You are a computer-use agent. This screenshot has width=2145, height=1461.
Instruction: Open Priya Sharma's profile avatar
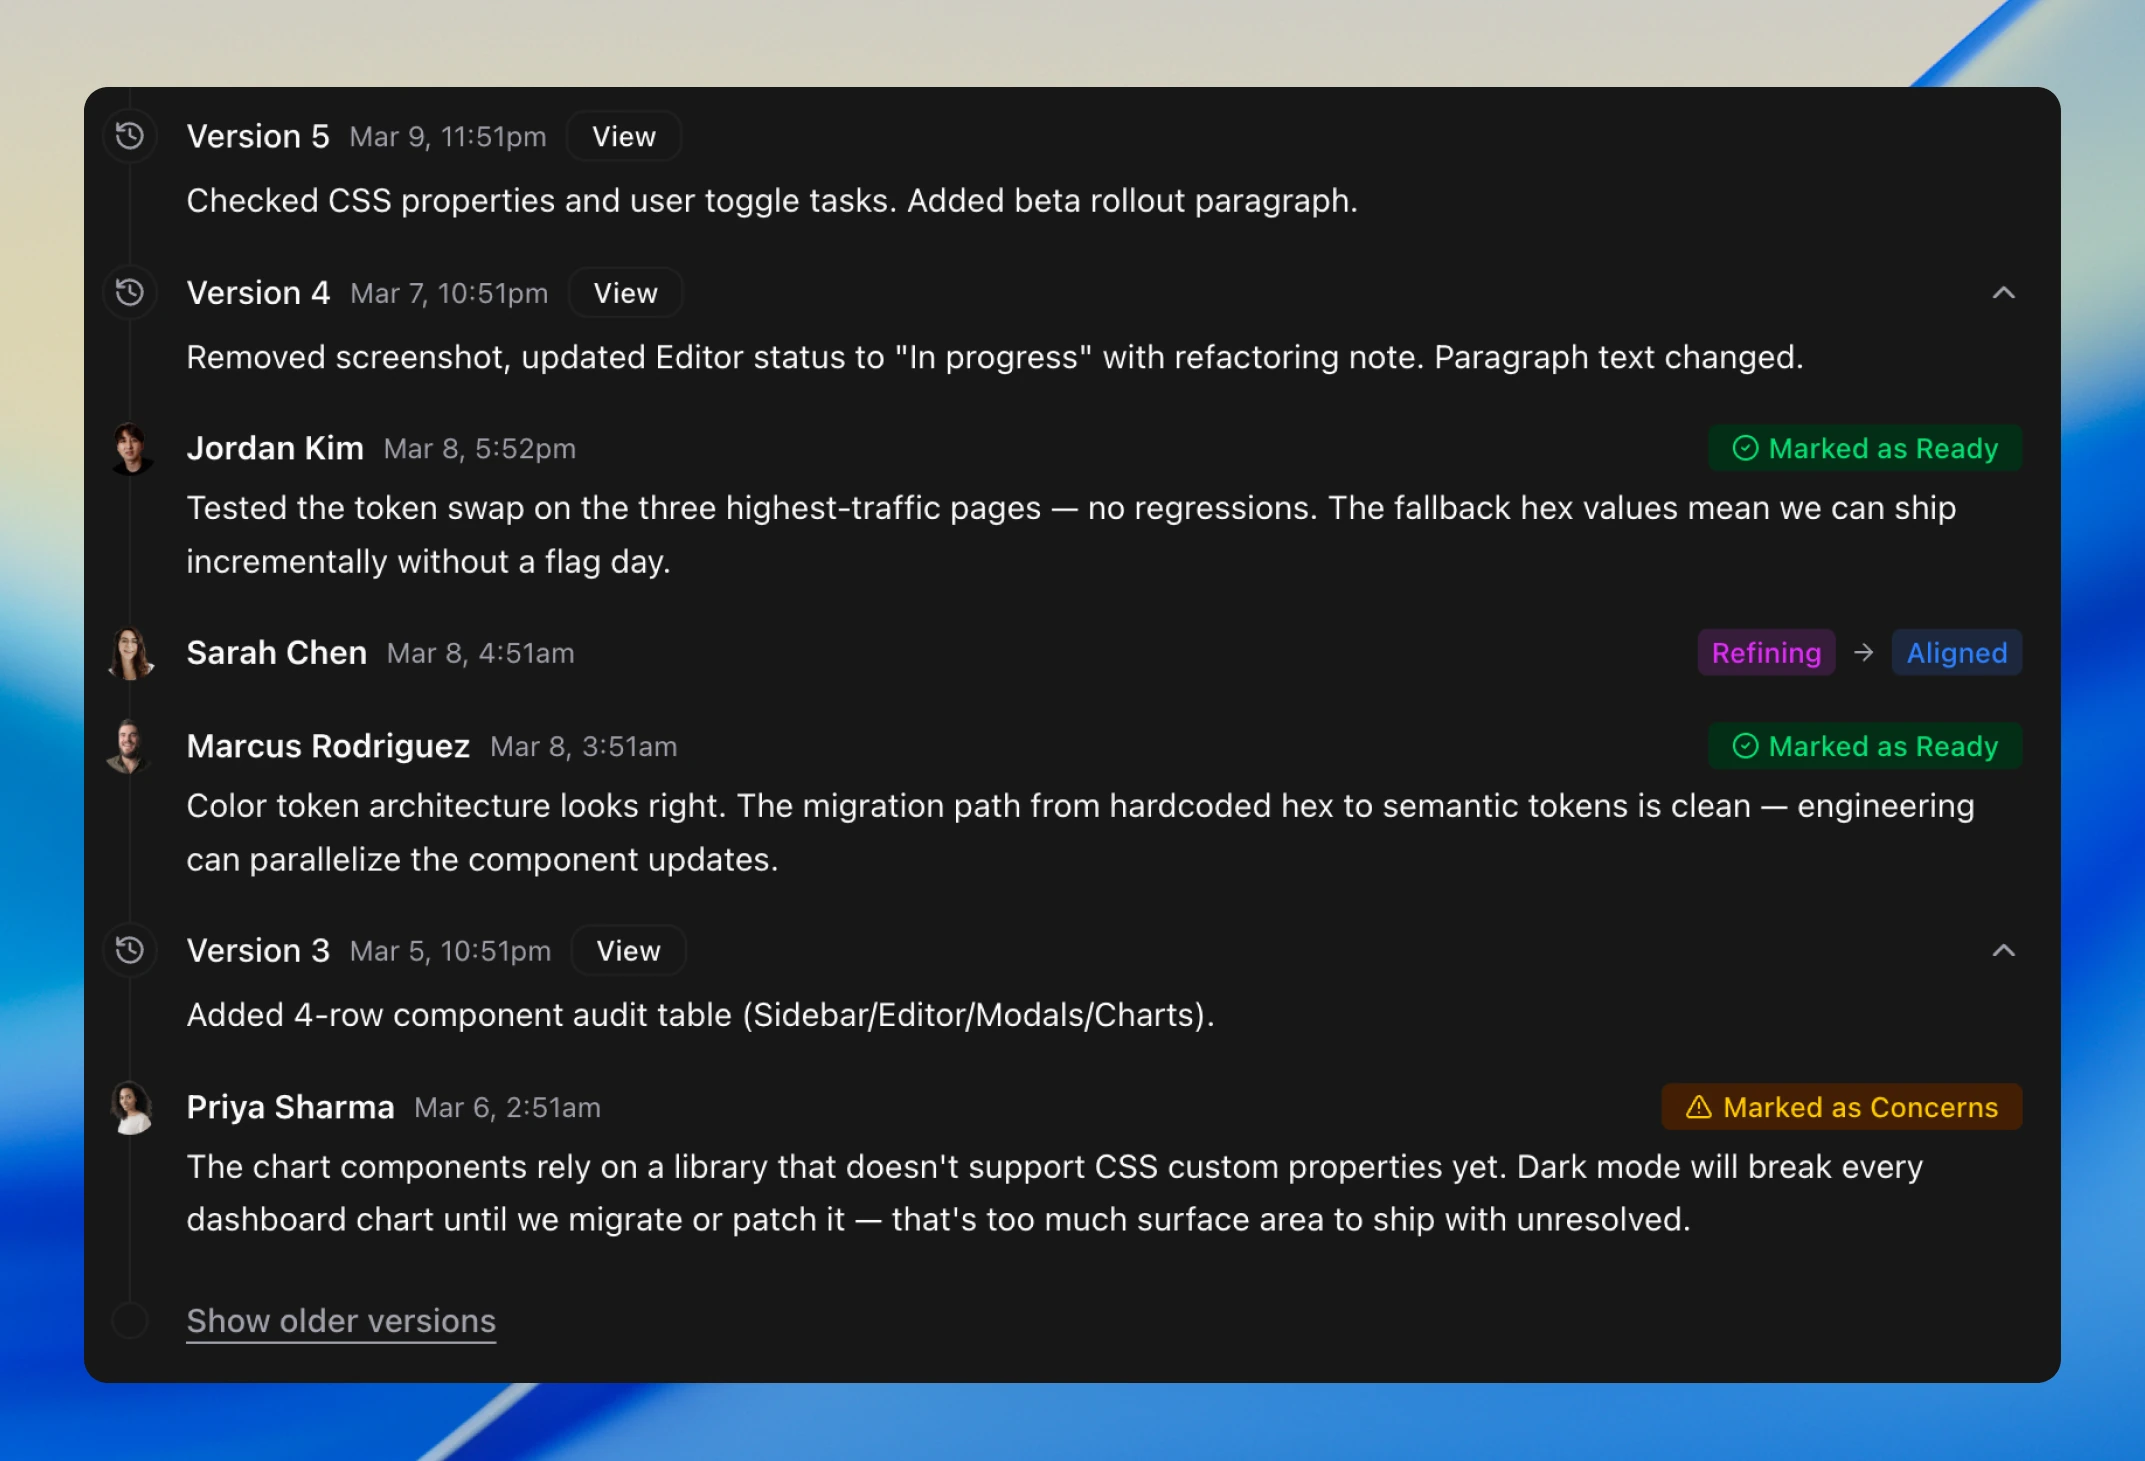[131, 1108]
